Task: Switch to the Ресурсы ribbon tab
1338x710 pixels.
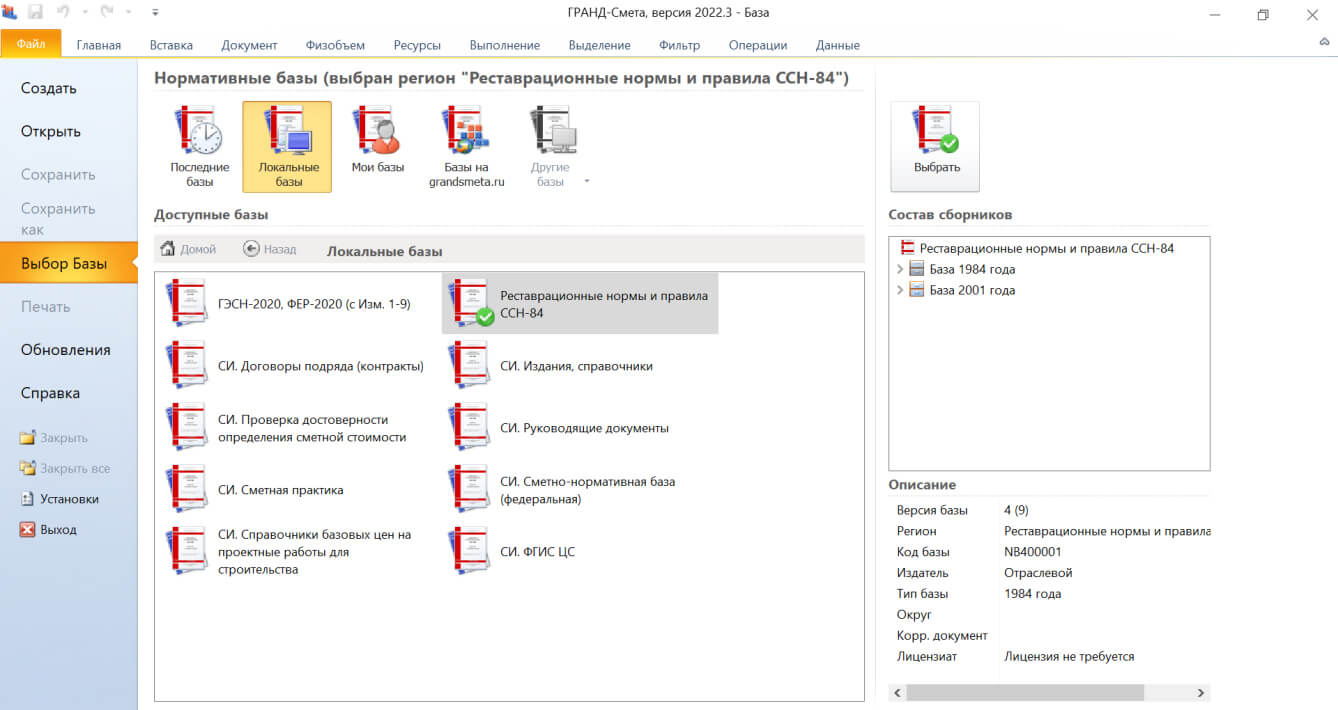Action: tap(417, 45)
